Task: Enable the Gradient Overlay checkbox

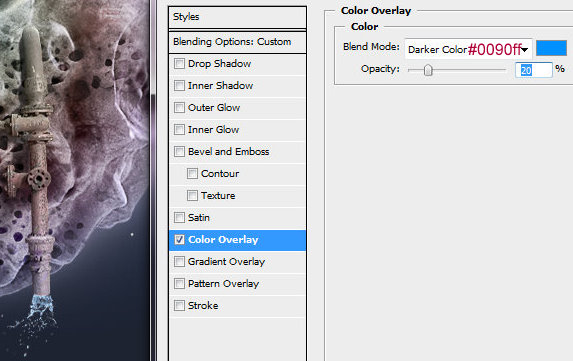Action: pyautogui.click(x=179, y=261)
